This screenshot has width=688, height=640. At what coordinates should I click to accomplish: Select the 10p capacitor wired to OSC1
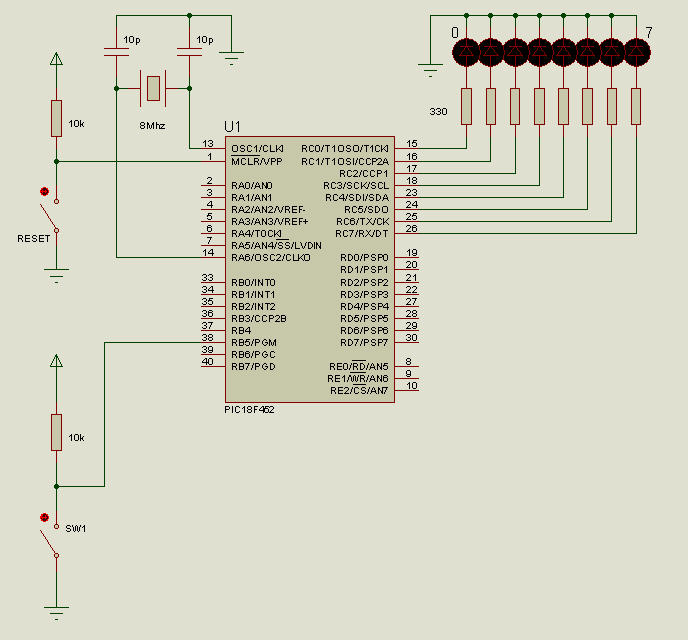190,52
